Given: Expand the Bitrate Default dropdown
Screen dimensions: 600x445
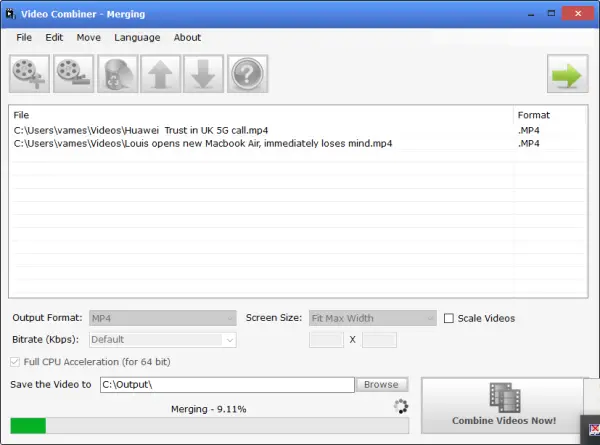Looking at the screenshot, I should click(163, 340).
